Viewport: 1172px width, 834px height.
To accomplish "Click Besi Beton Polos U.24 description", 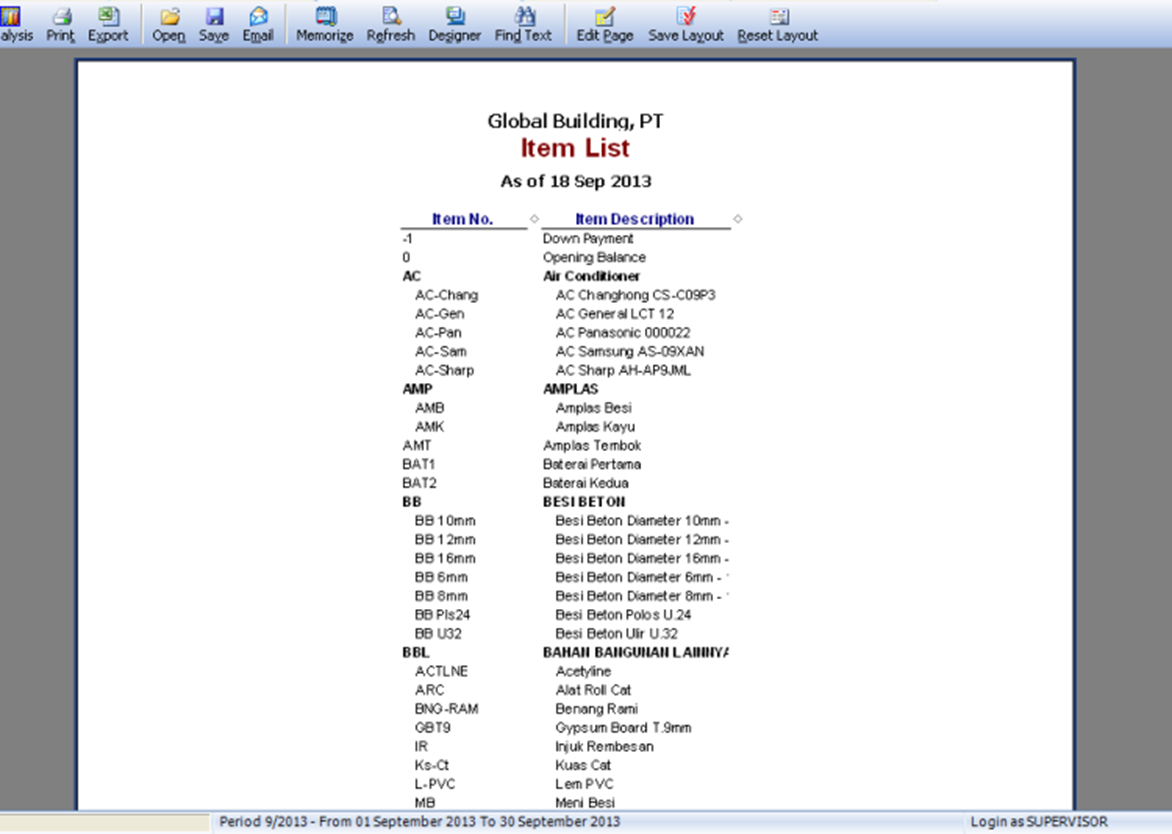I will point(623,614).
